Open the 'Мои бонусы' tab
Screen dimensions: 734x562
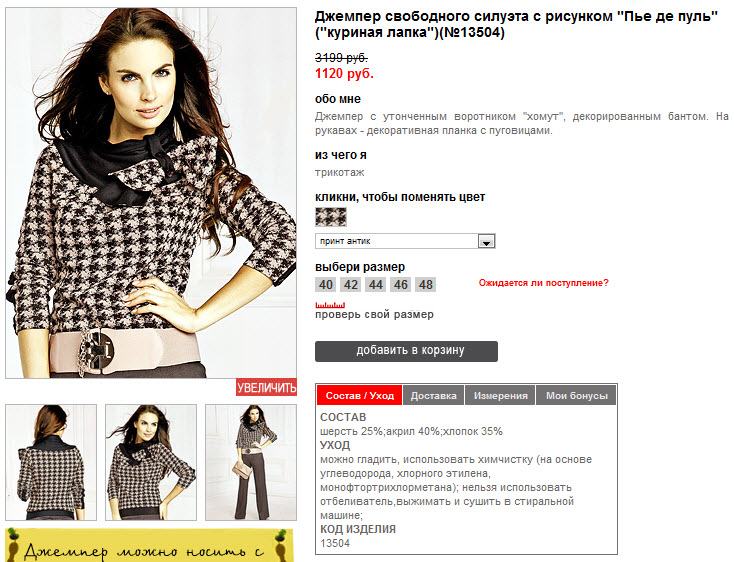(x=576, y=395)
